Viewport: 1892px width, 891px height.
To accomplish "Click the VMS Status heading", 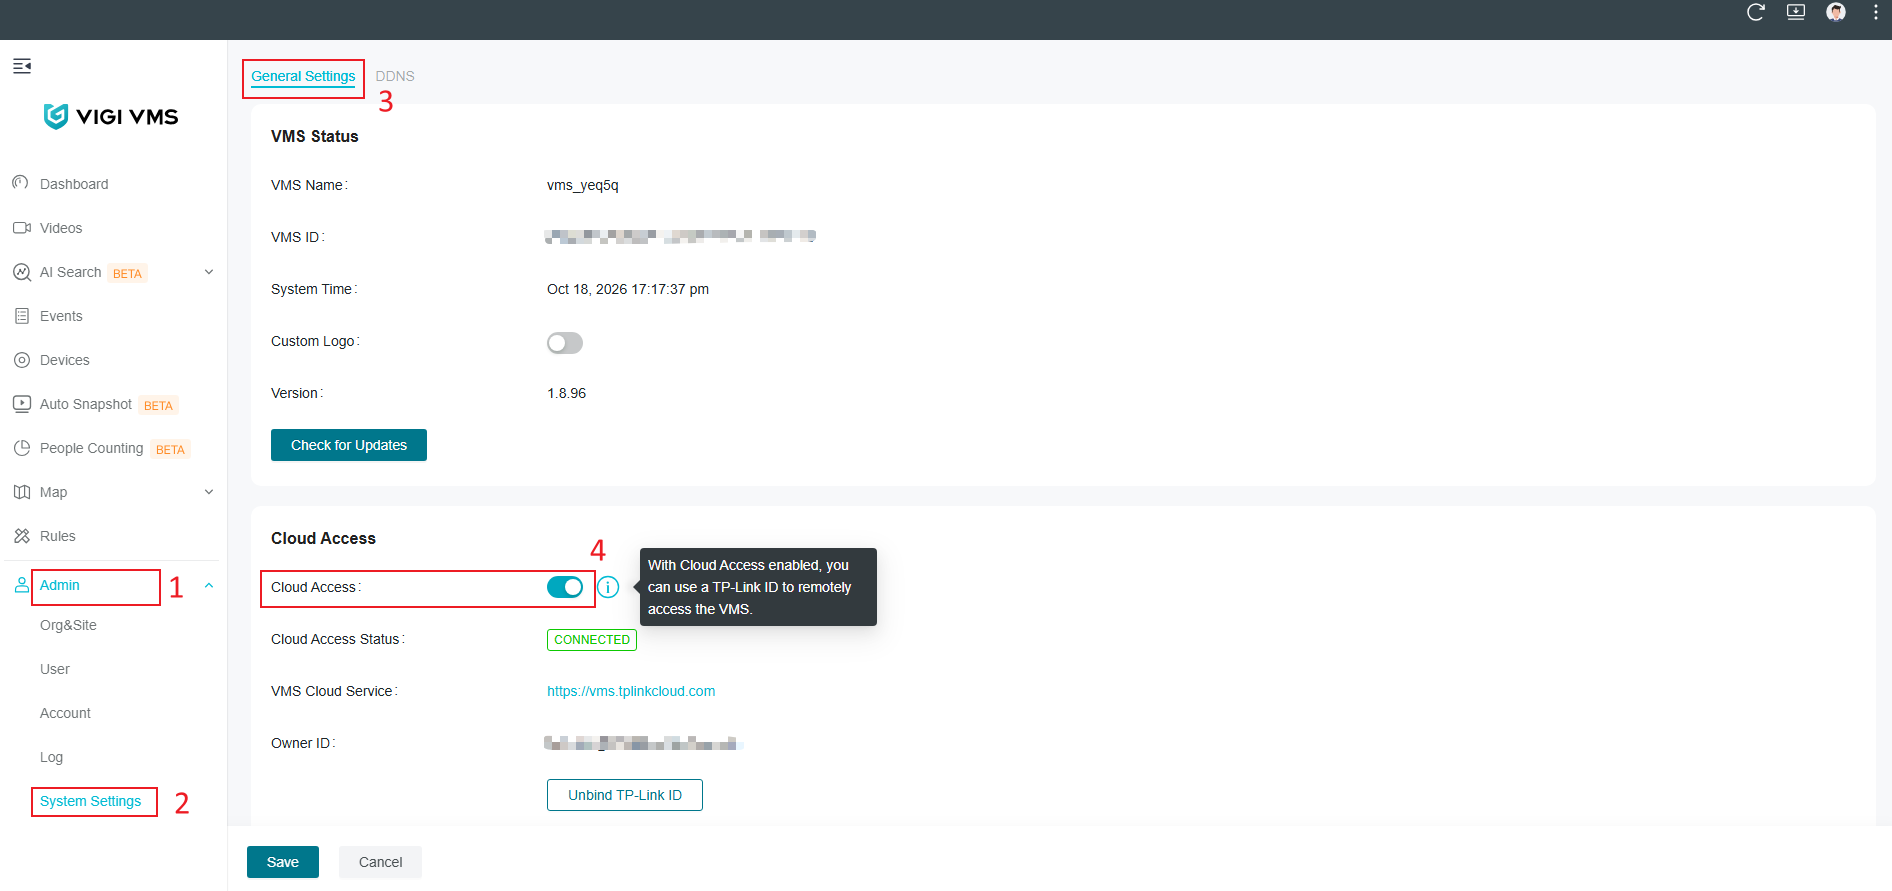I will tap(314, 136).
